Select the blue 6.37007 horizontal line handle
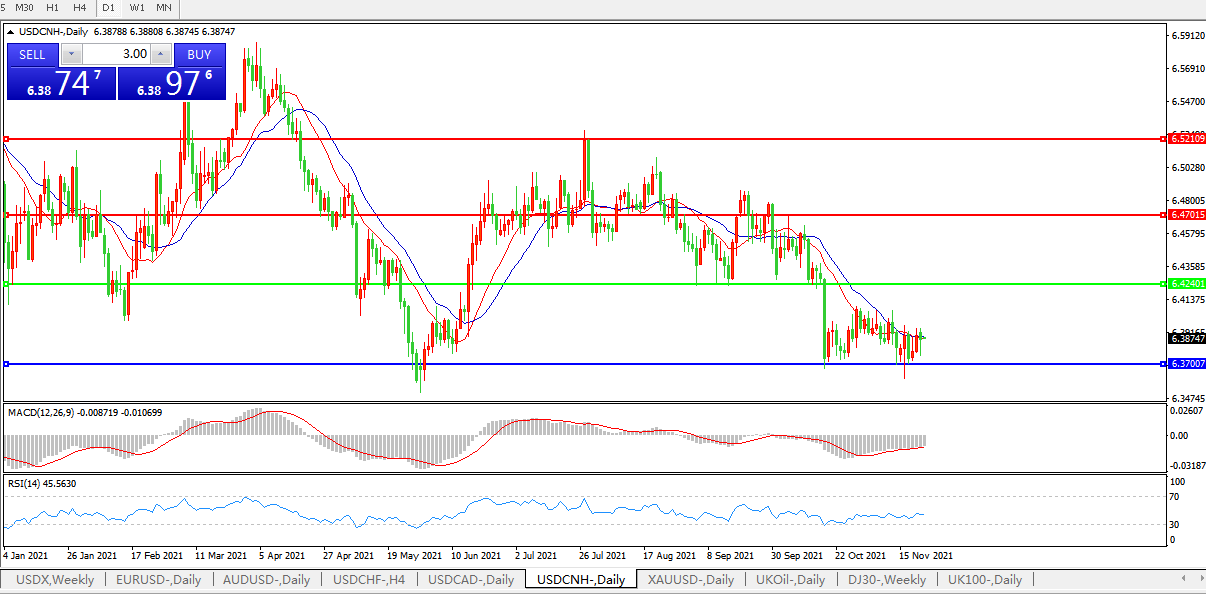1206x594 pixels. [x=6, y=364]
